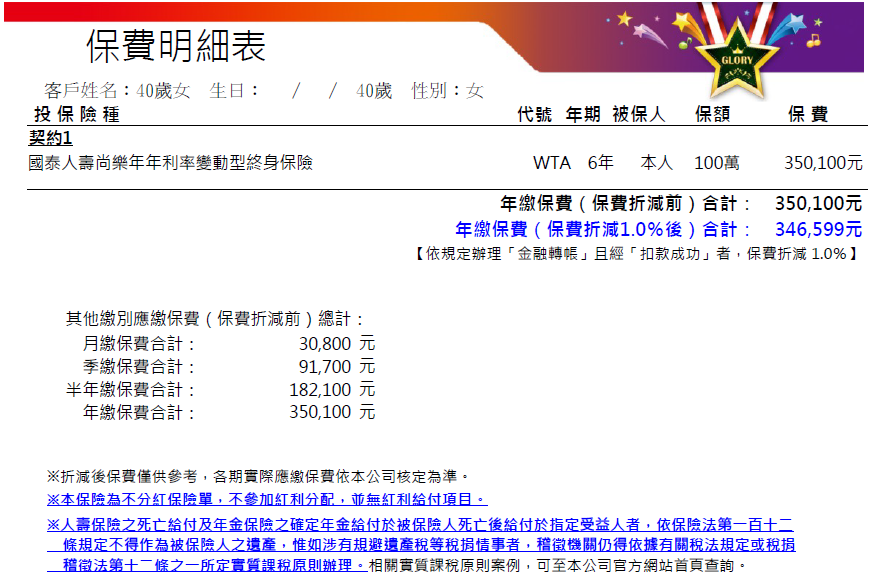Click the GLORY star medal logo
Image resolution: width=873 pixels, height=581 pixels.
click(x=737, y=58)
